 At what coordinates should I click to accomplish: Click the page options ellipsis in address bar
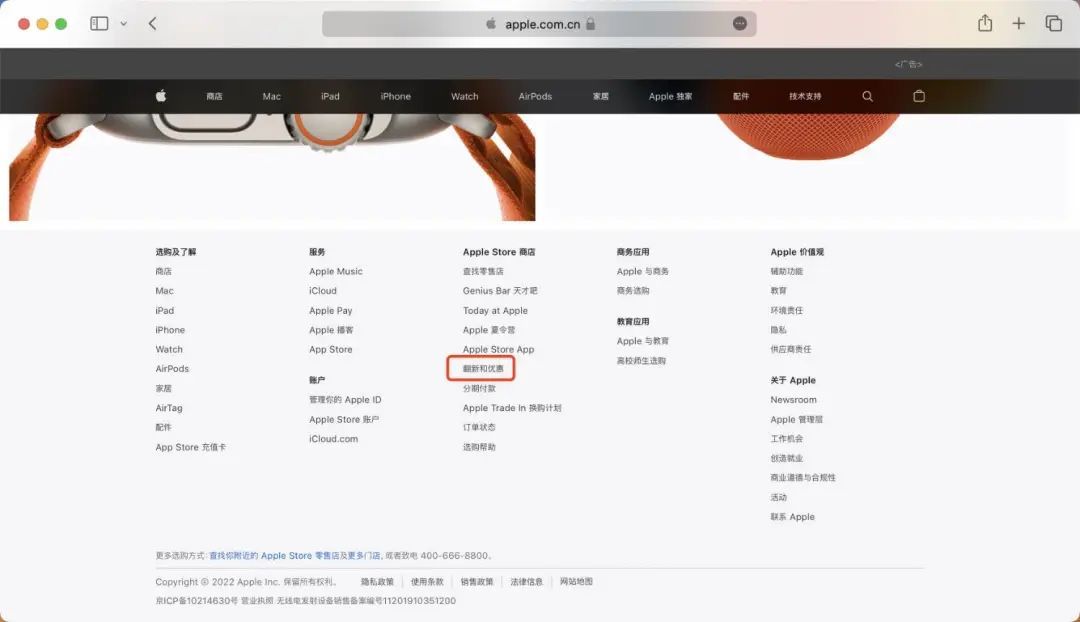coord(740,23)
